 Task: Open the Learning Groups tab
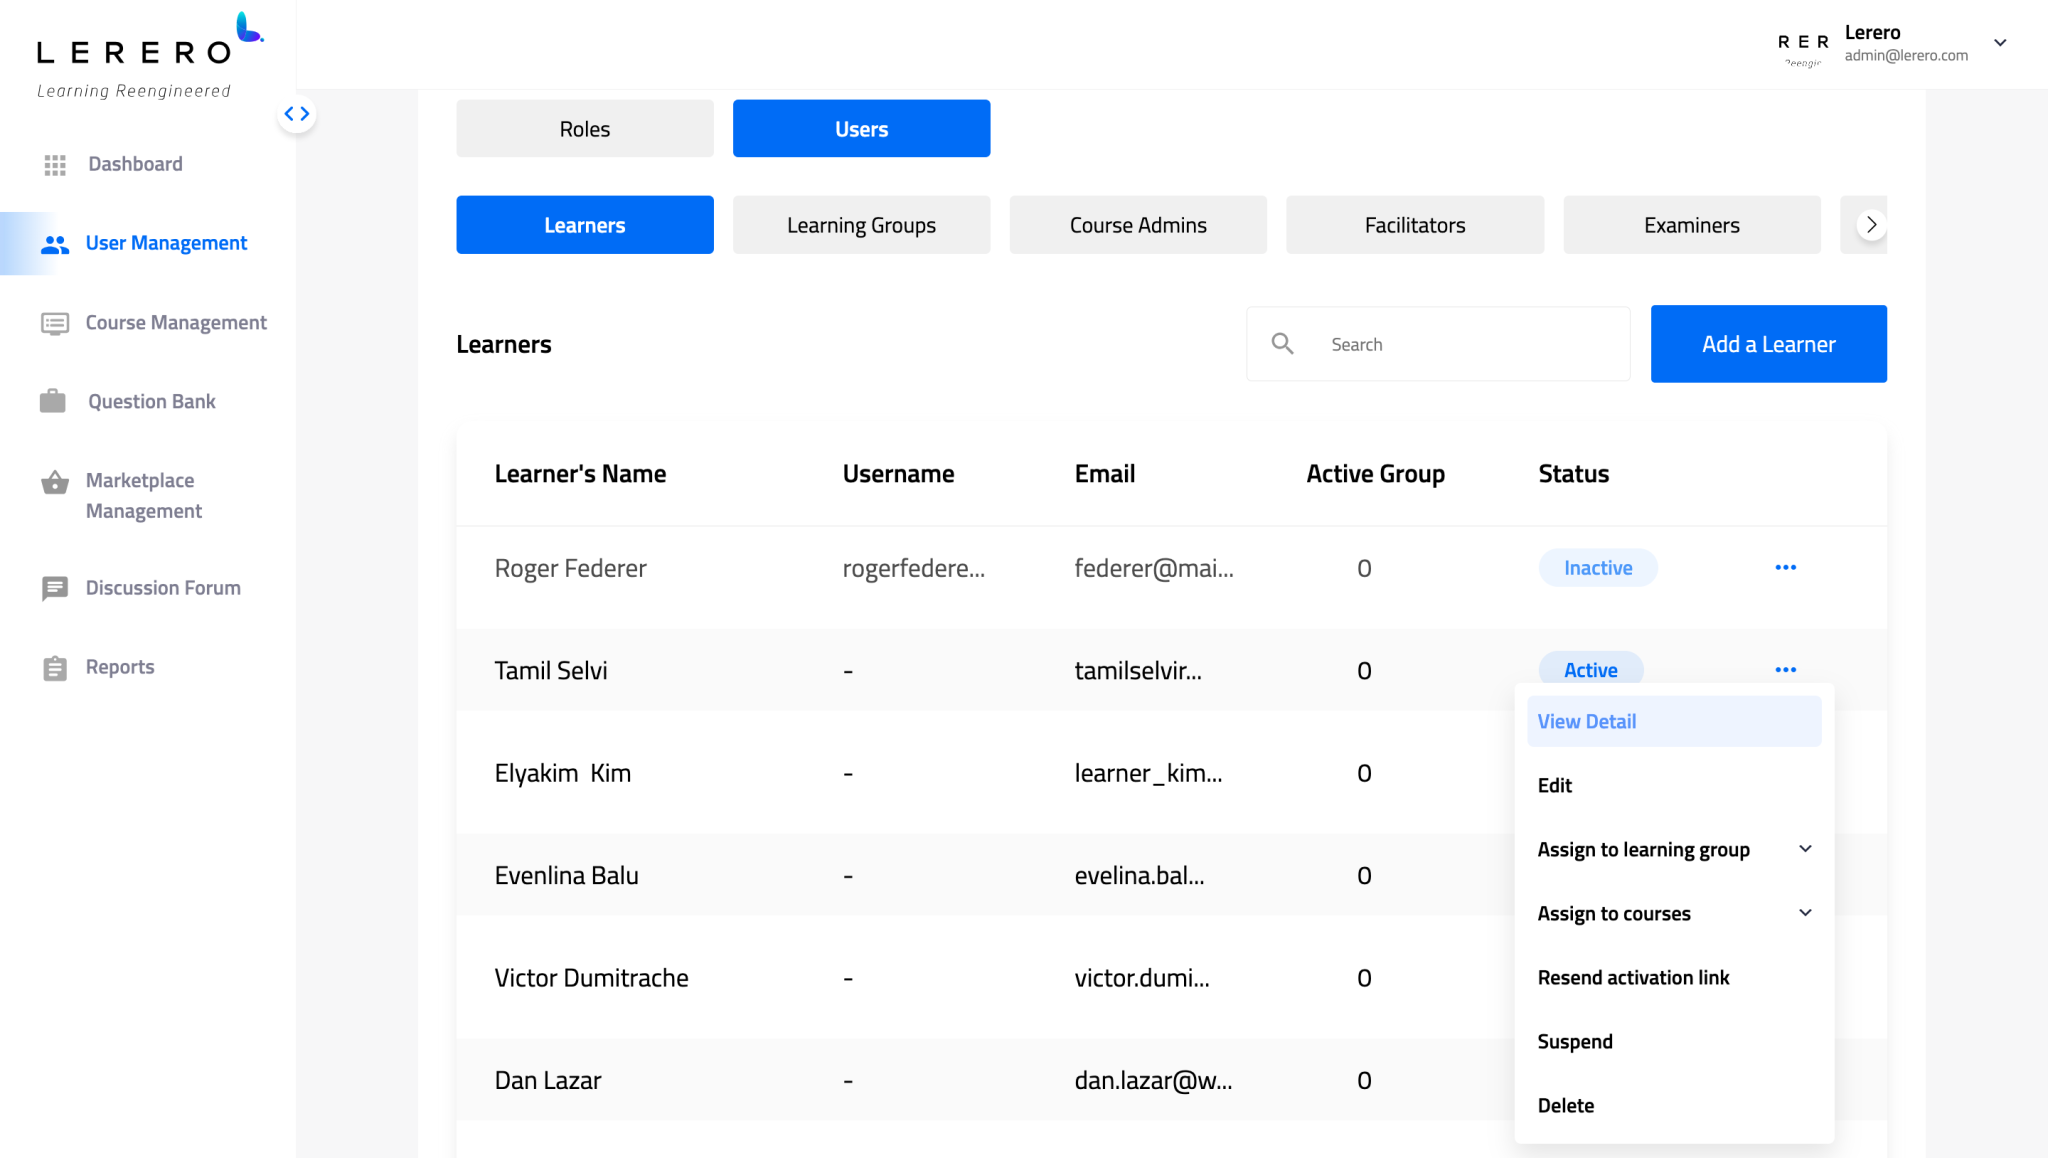tap(860, 224)
